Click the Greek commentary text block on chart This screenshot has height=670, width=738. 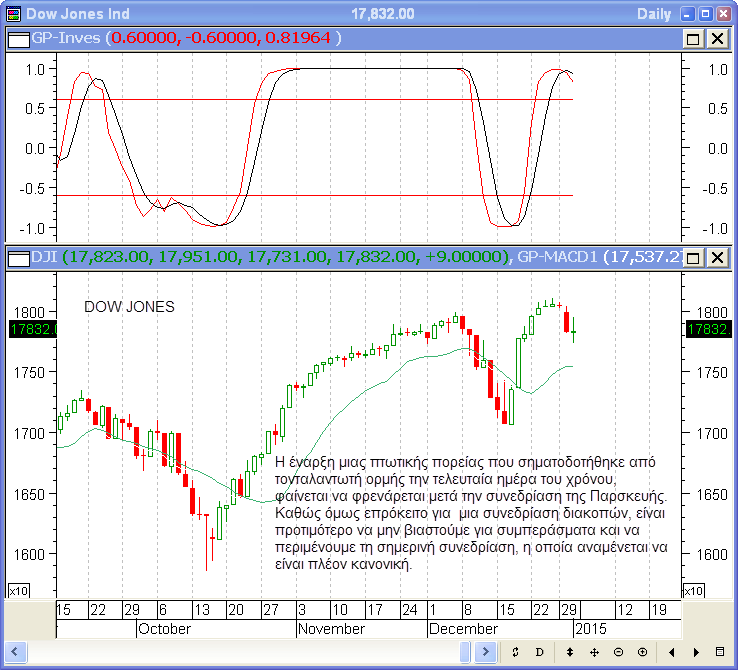(x=471, y=513)
